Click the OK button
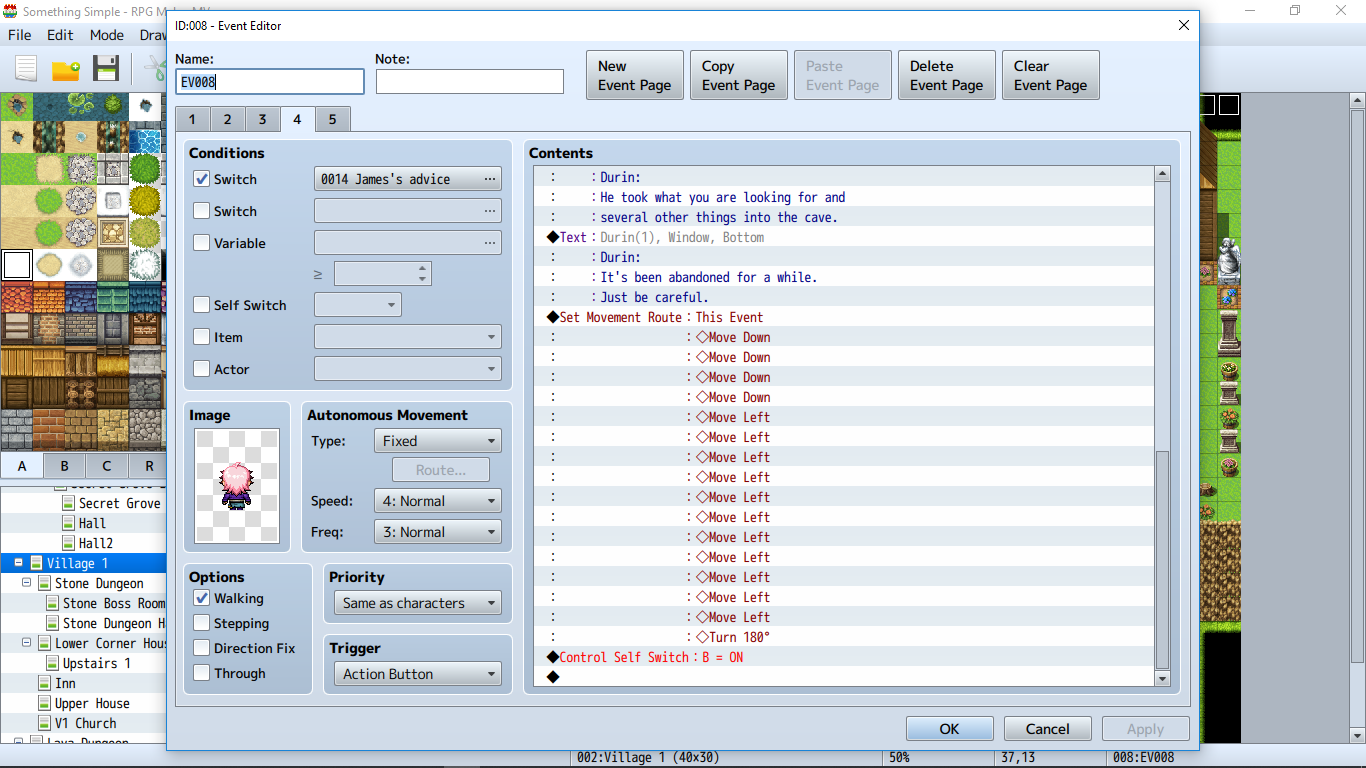Viewport: 1366px width, 768px height. pyautogui.click(x=950, y=729)
